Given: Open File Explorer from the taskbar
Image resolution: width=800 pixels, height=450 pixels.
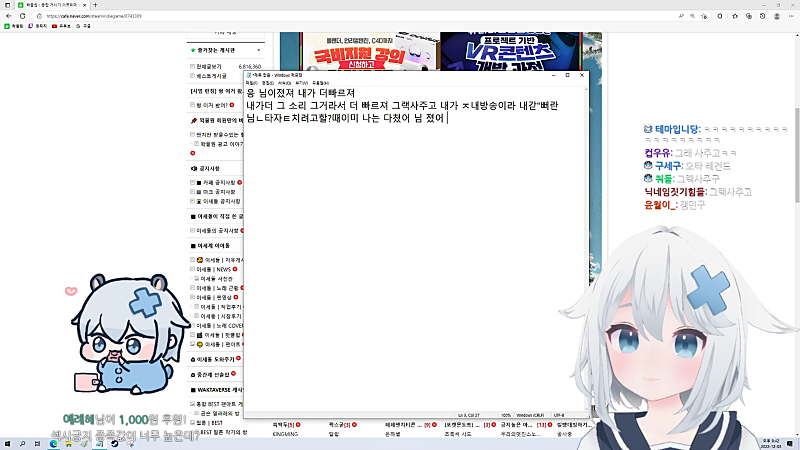Looking at the screenshot, I should 68,444.
